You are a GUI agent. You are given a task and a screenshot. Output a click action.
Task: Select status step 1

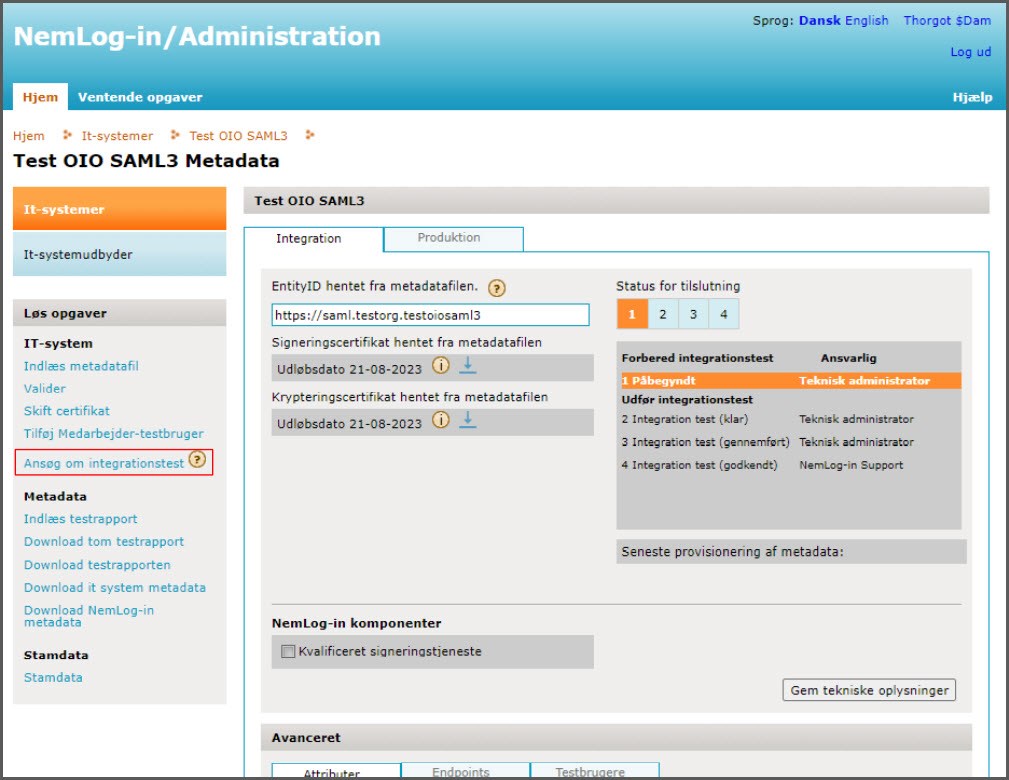[x=632, y=314]
